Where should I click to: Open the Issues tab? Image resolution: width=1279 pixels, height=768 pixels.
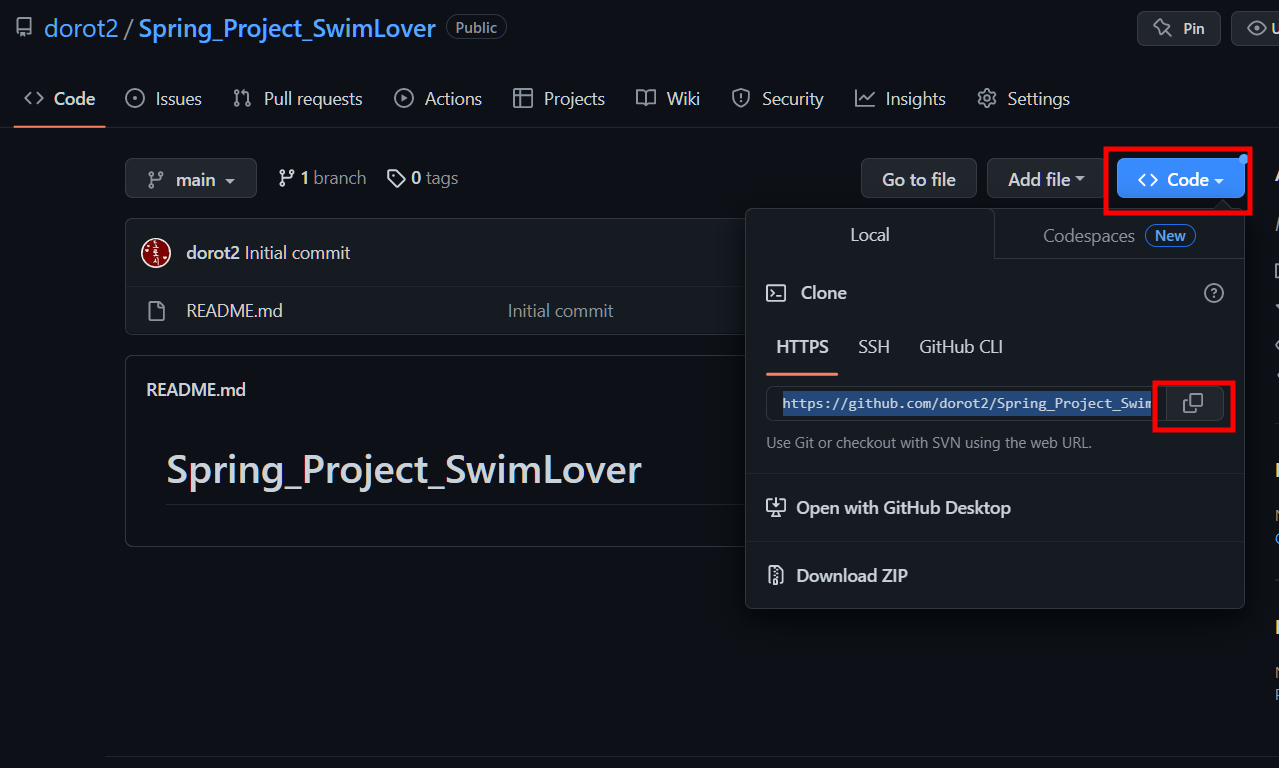pos(163,98)
